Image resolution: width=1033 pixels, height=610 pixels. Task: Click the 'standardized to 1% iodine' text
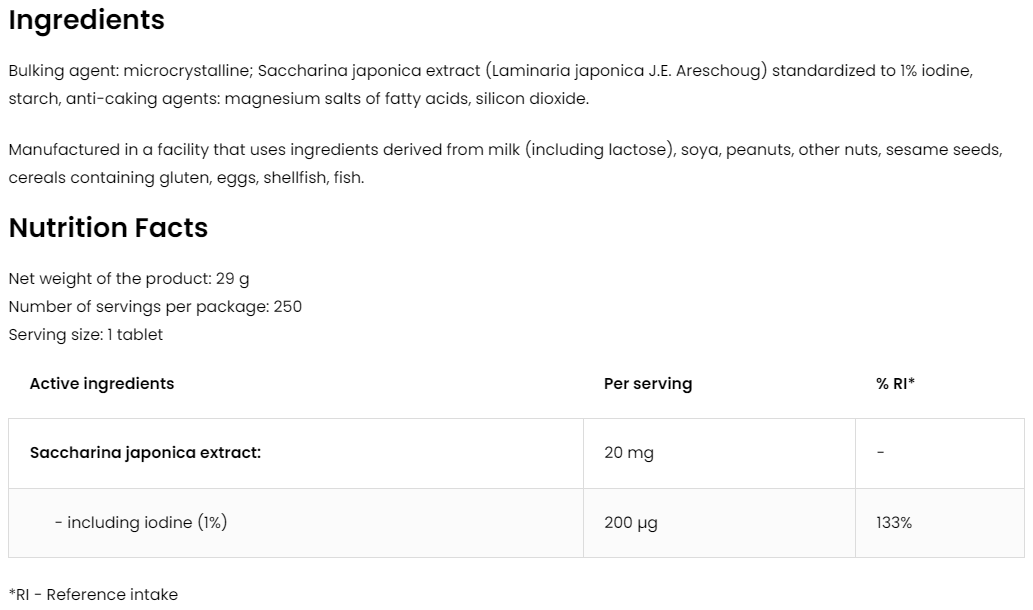click(872, 71)
